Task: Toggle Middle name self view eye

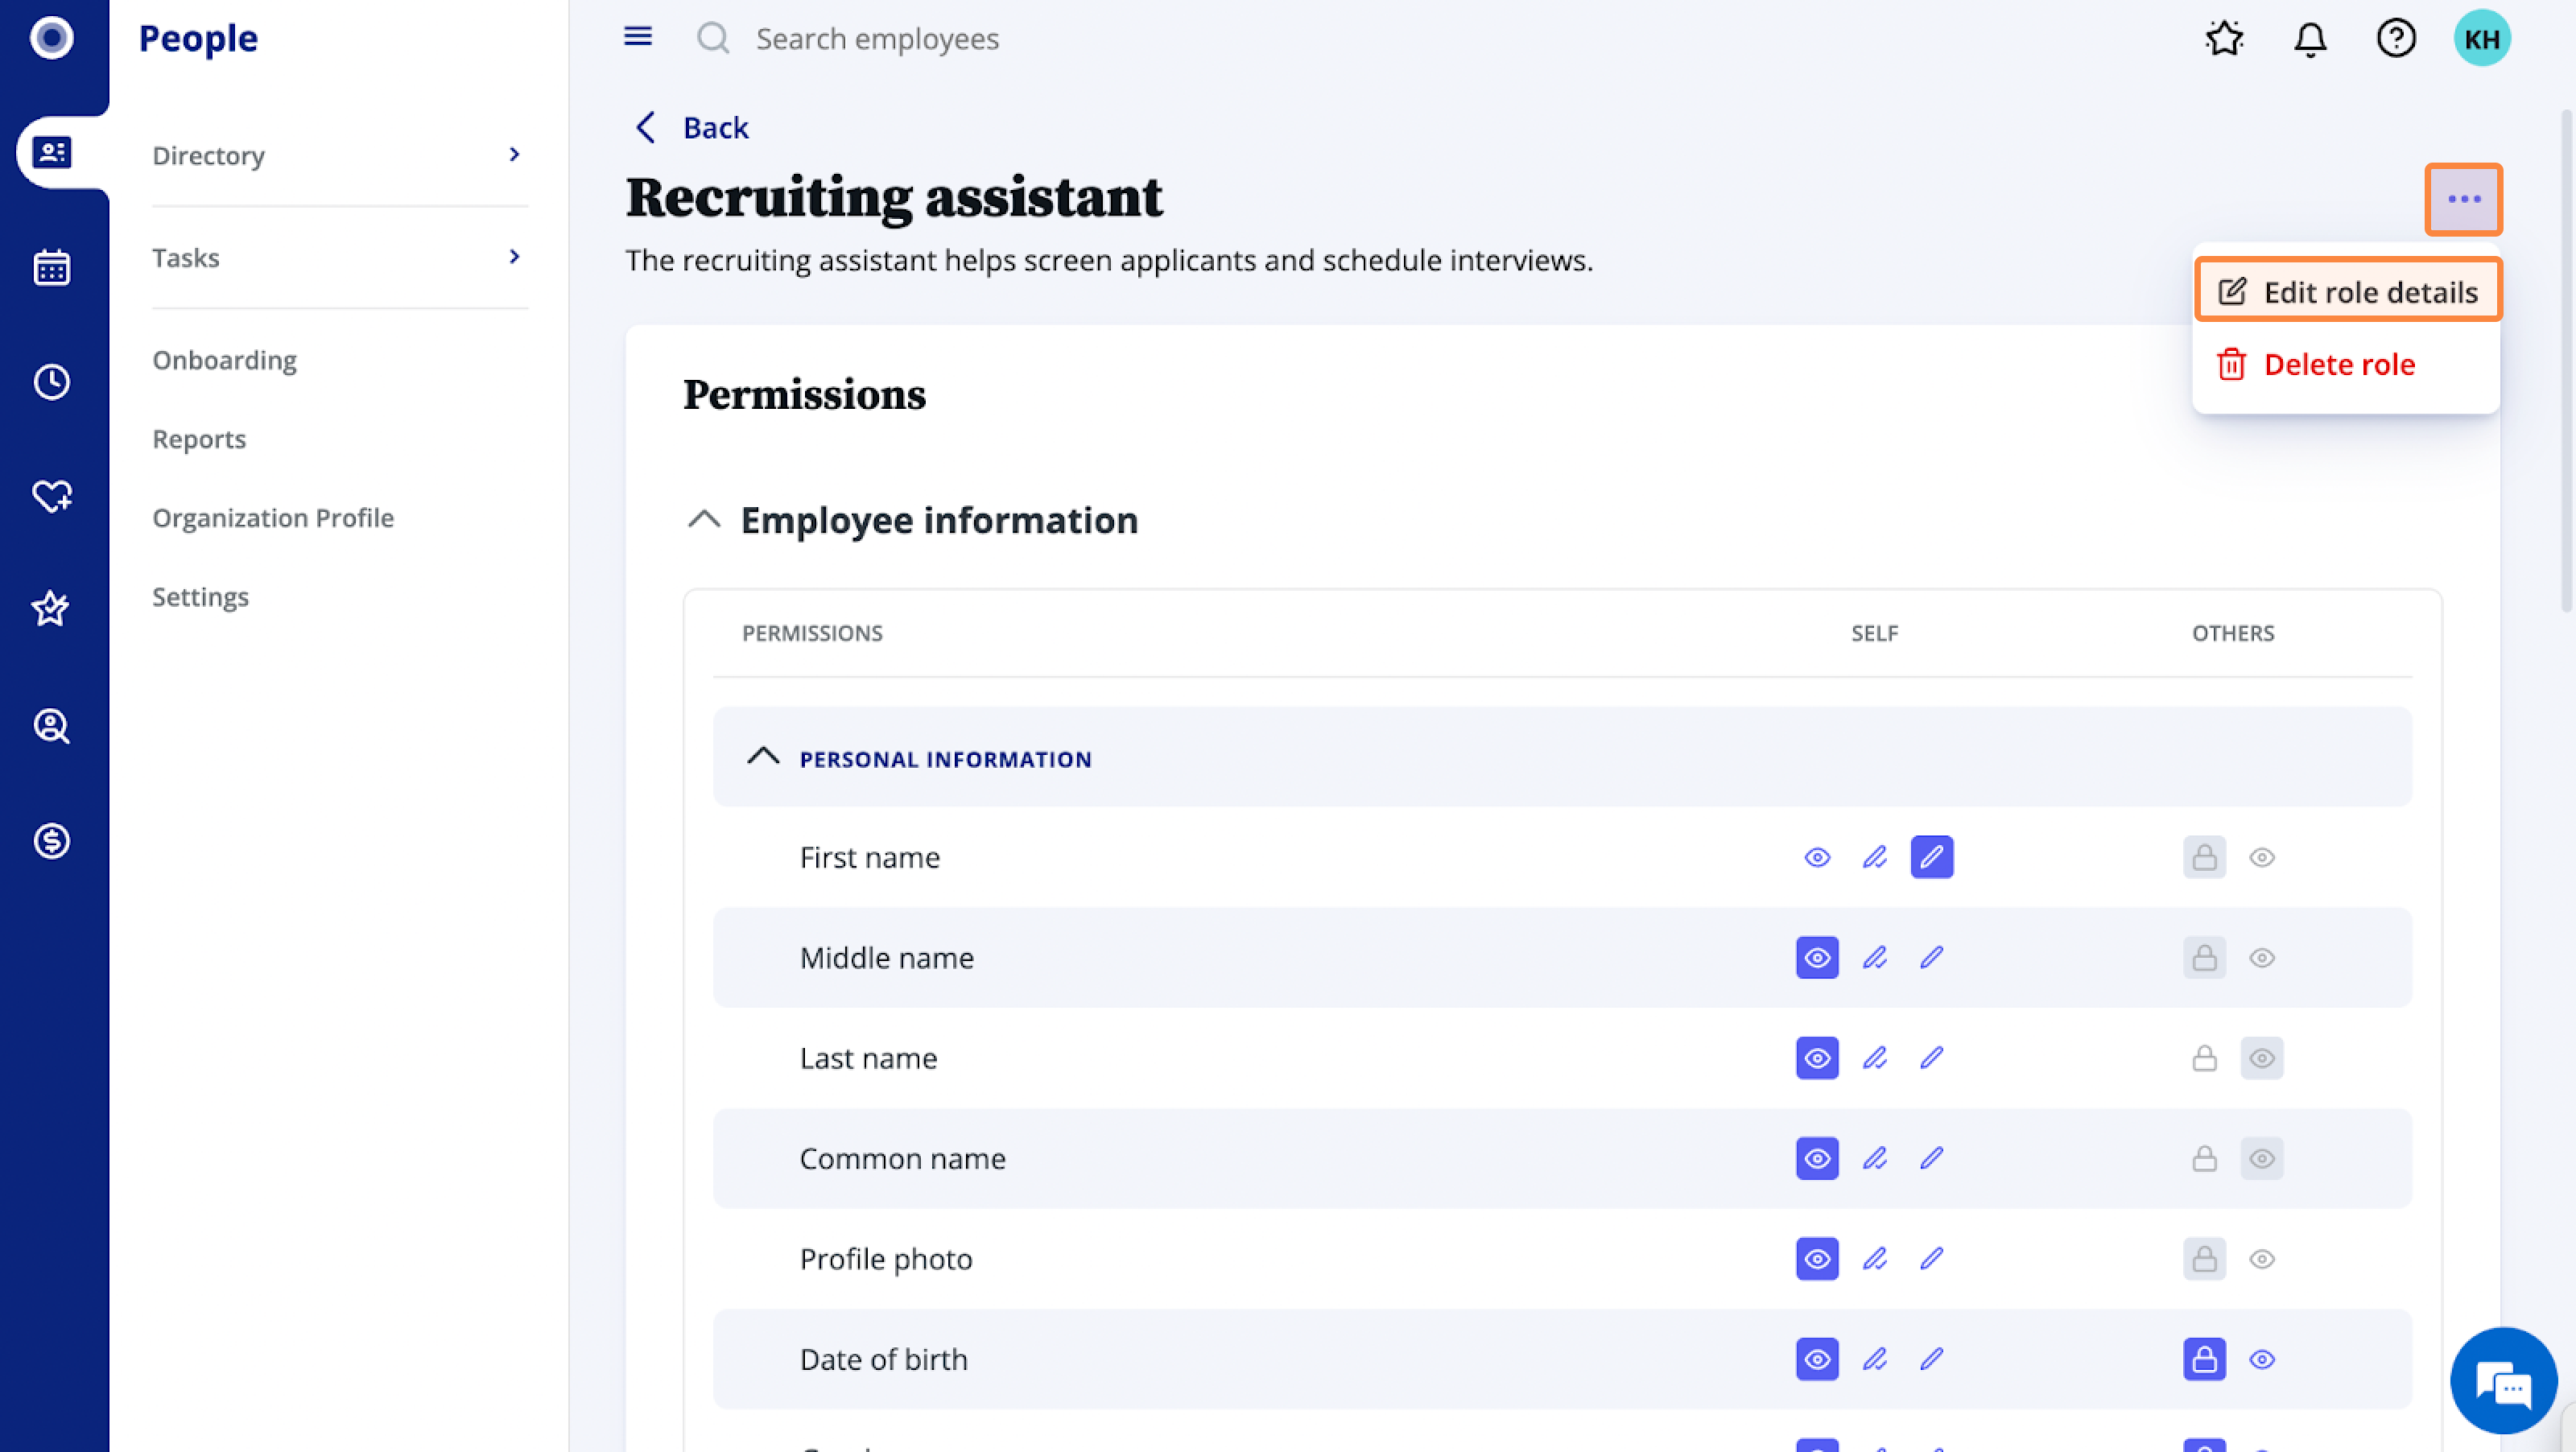Action: click(1817, 957)
